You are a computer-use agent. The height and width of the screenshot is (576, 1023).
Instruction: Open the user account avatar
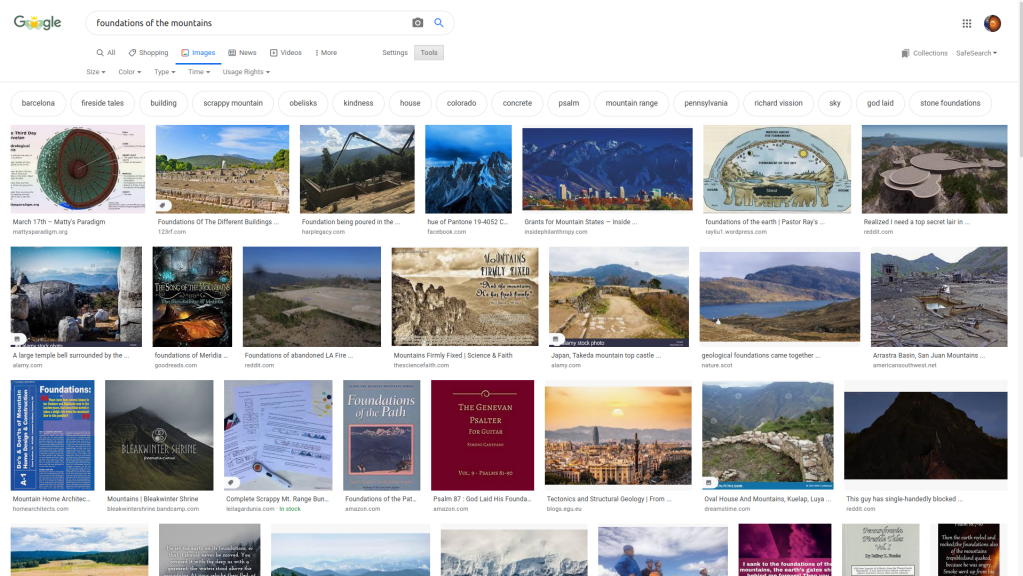pos(992,23)
